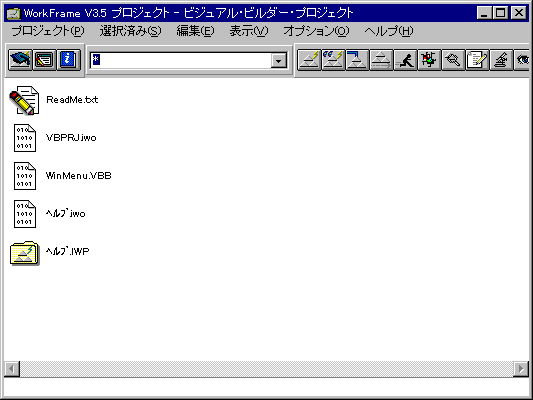Click the graduation cap project smarts icon
533x400 pixels.
coord(20,60)
